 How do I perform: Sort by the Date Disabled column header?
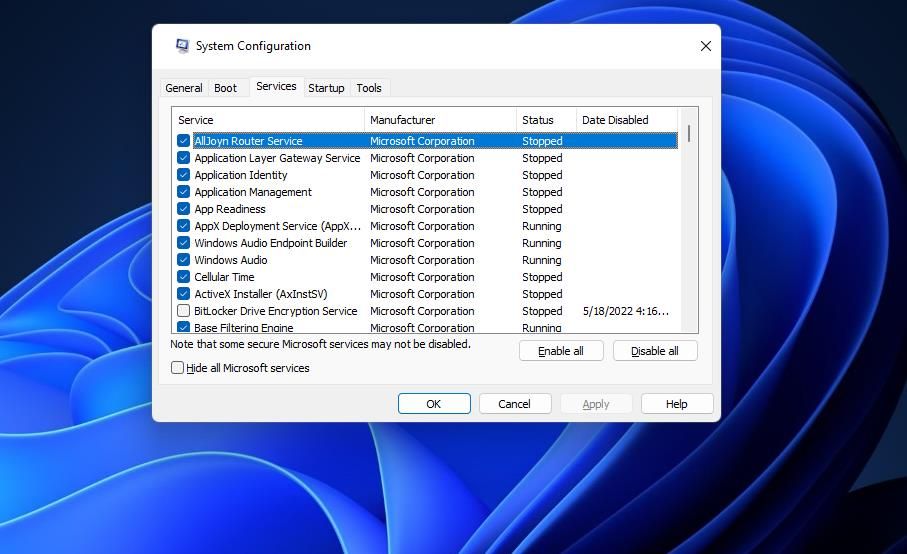point(627,120)
